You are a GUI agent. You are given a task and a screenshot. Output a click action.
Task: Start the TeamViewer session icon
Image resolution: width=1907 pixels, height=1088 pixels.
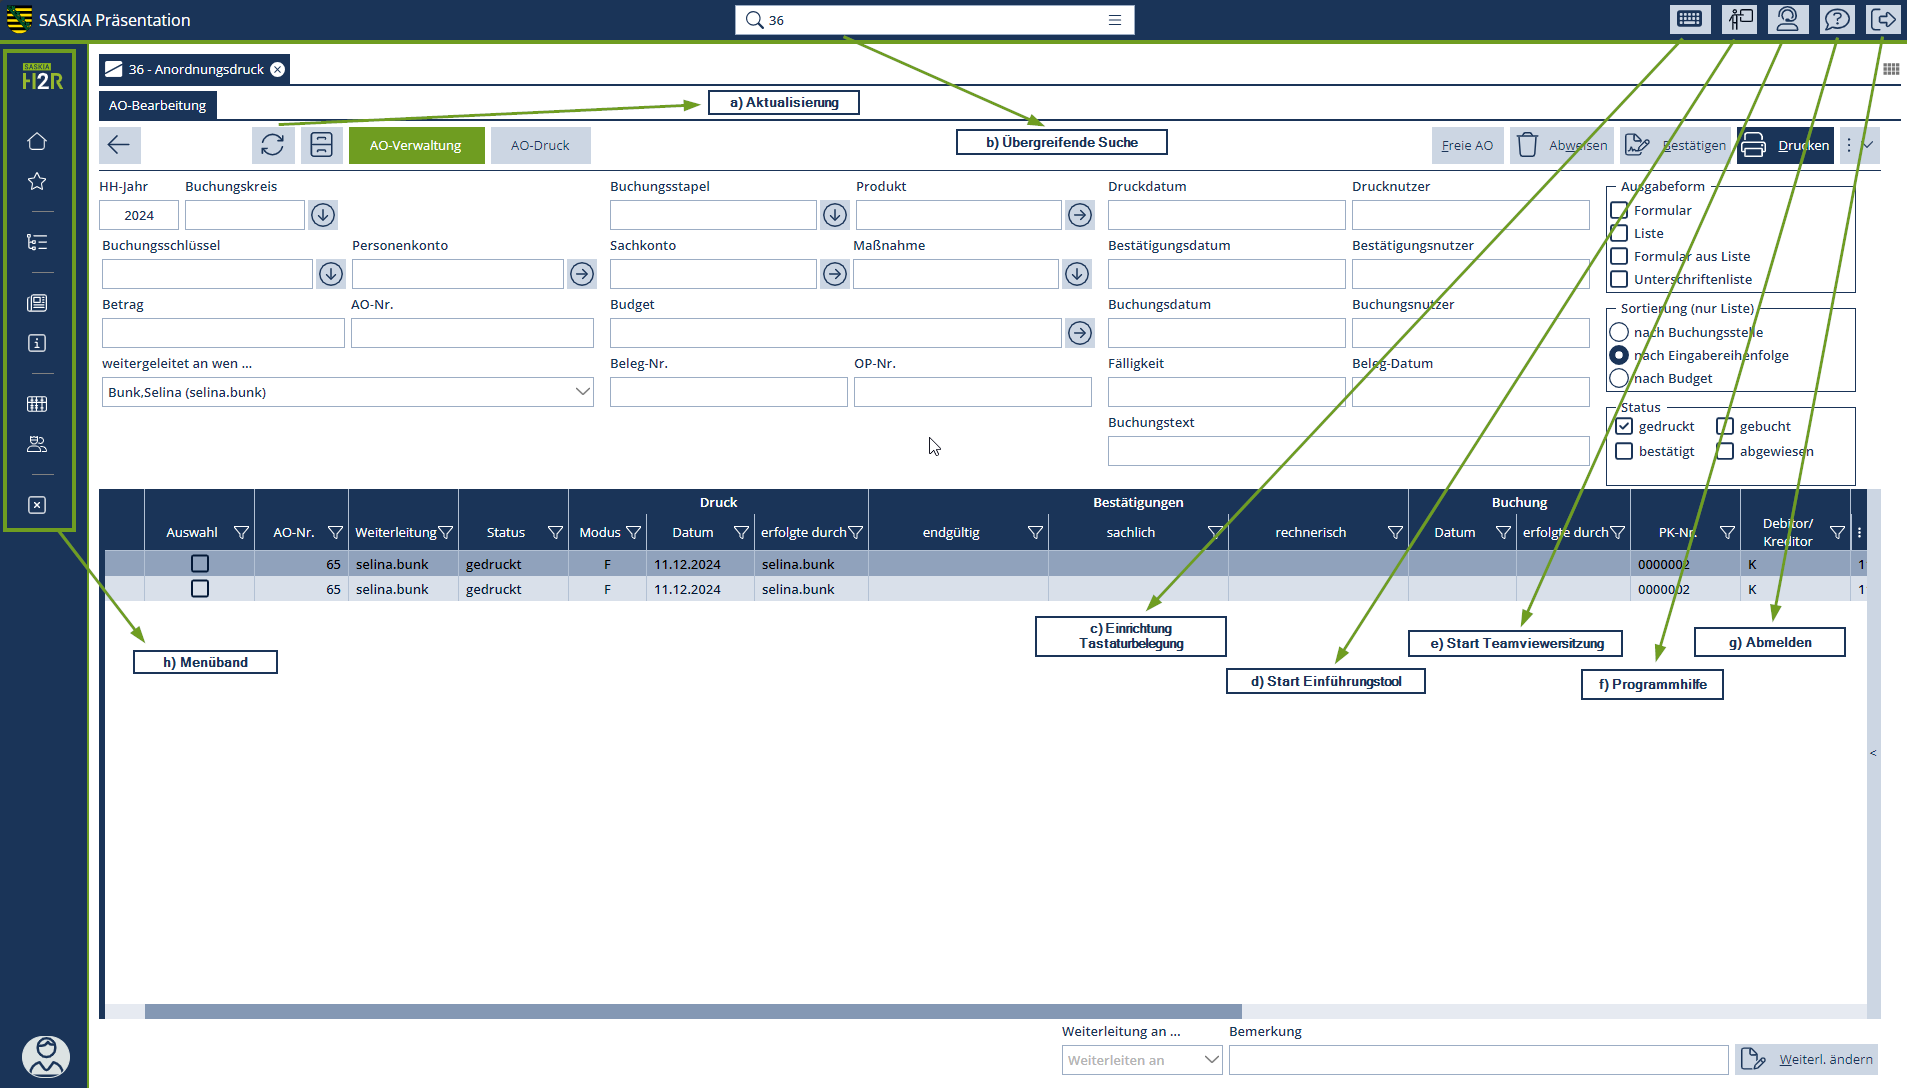tap(1787, 19)
